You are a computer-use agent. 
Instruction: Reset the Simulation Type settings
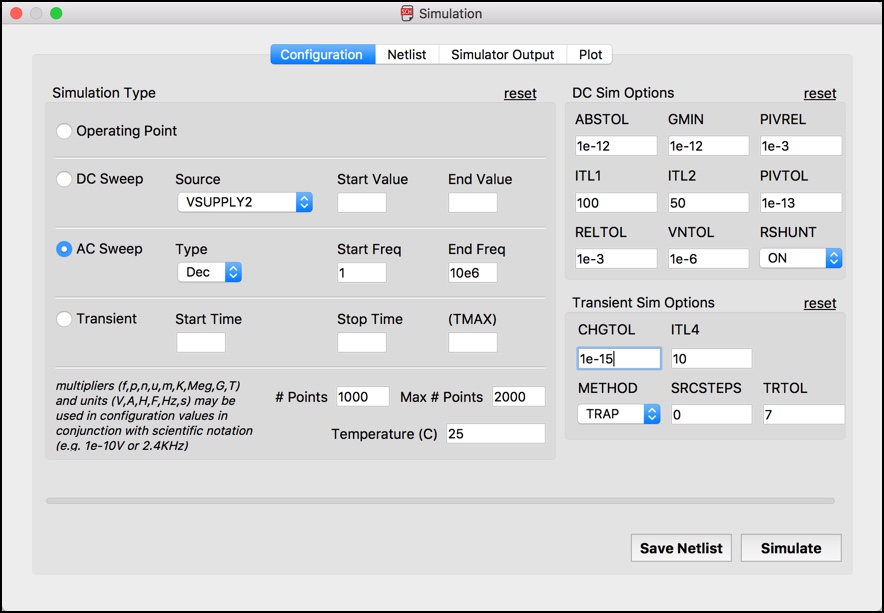(x=520, y=93)
